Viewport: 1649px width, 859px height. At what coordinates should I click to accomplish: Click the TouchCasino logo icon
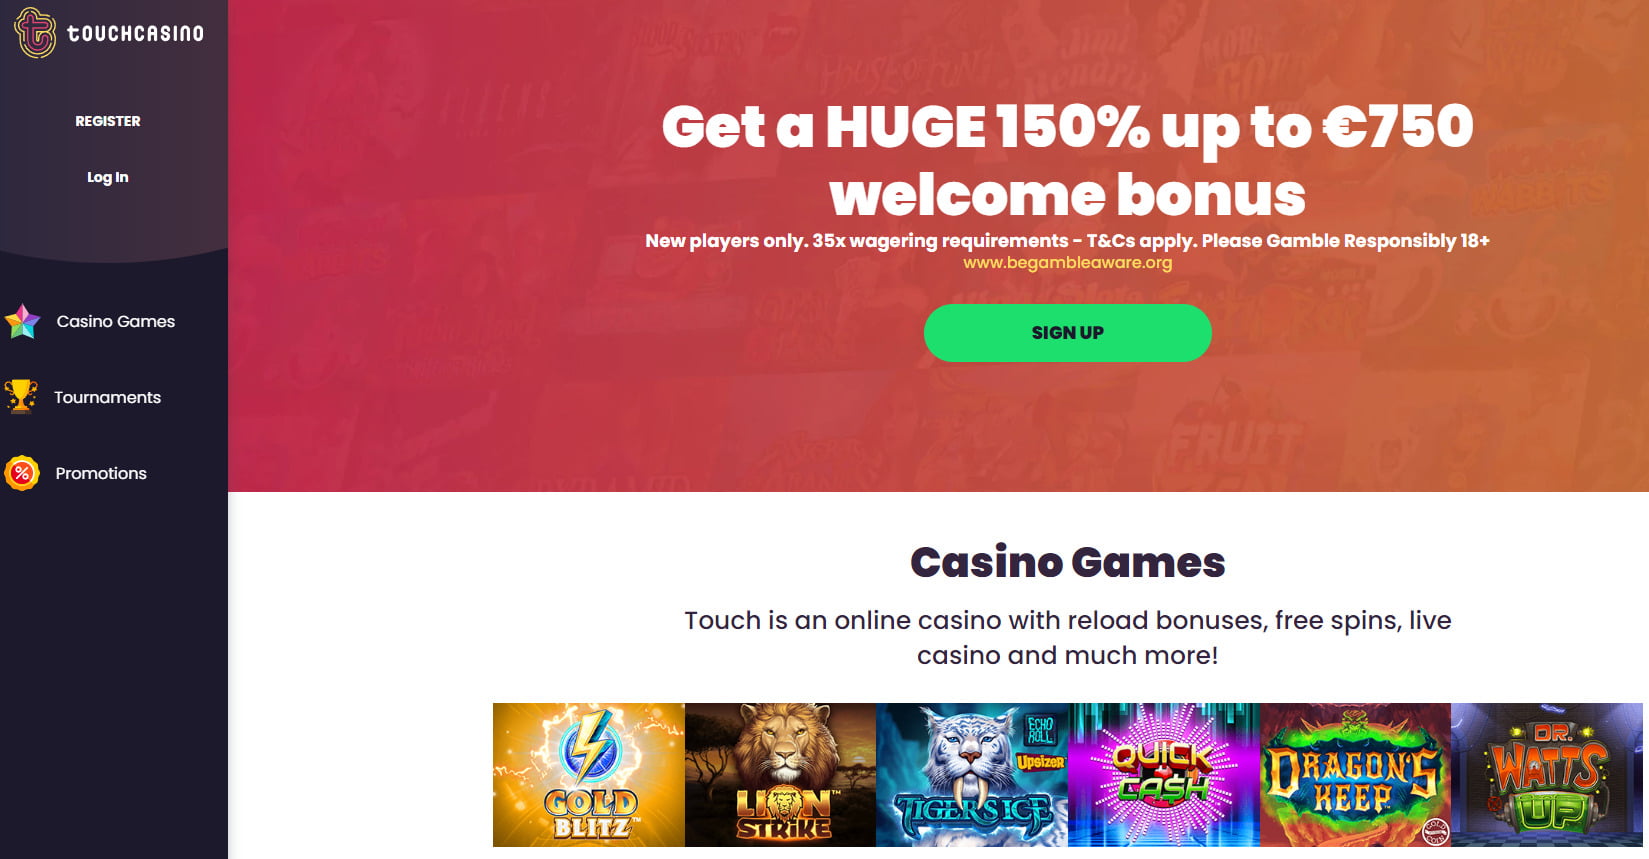[x=35, y=32]
